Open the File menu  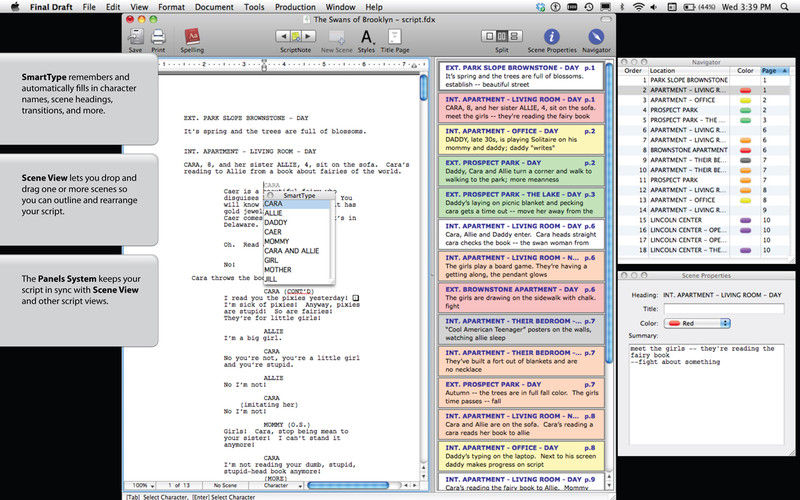(89, 7)
